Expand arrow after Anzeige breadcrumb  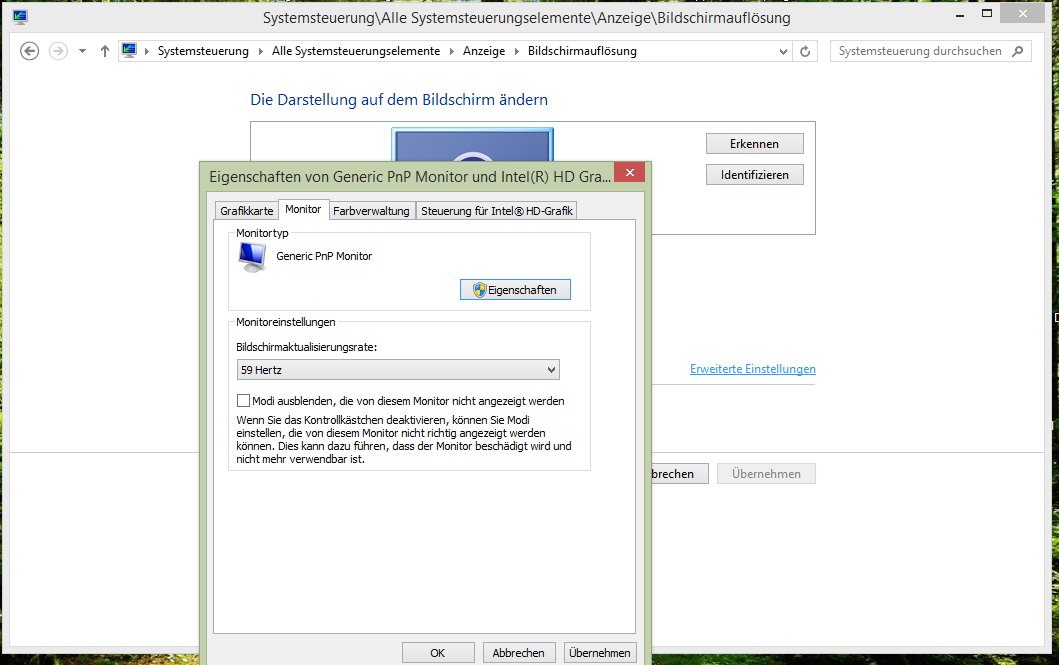click(517, 51)
